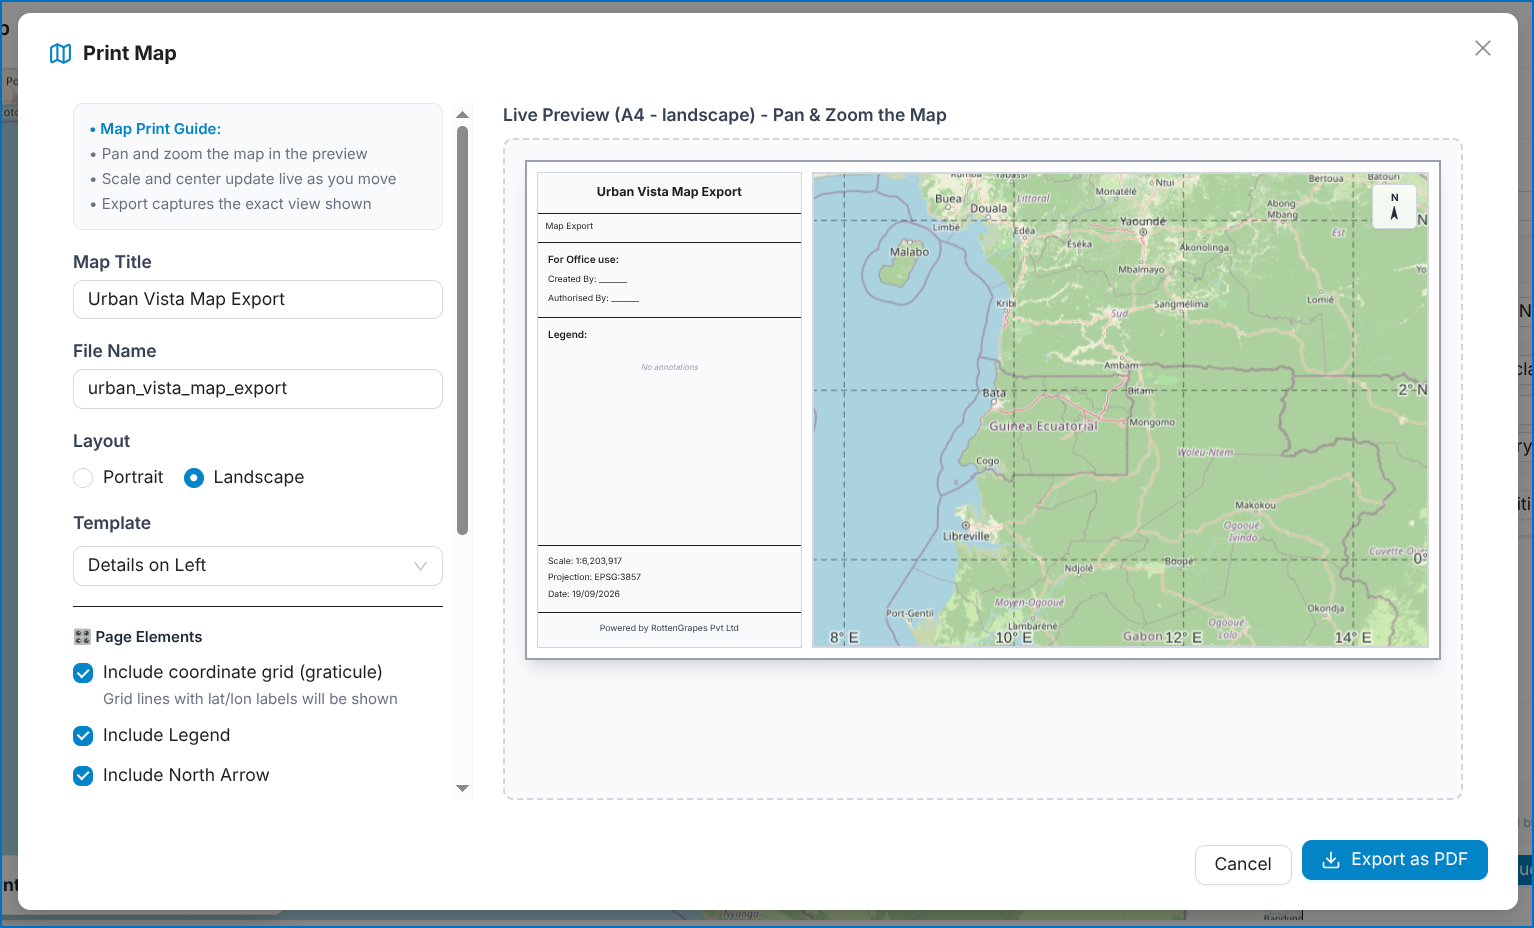Viewport: 1534px width, 928px height.
Task: Click the Map Print Guide heading
Action: (160, 129)
